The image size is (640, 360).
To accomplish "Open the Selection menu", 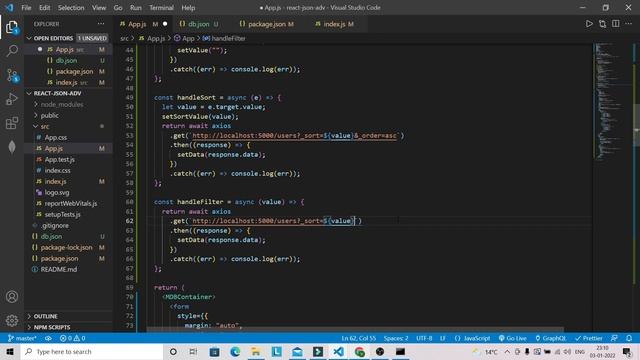I will 71,8.
